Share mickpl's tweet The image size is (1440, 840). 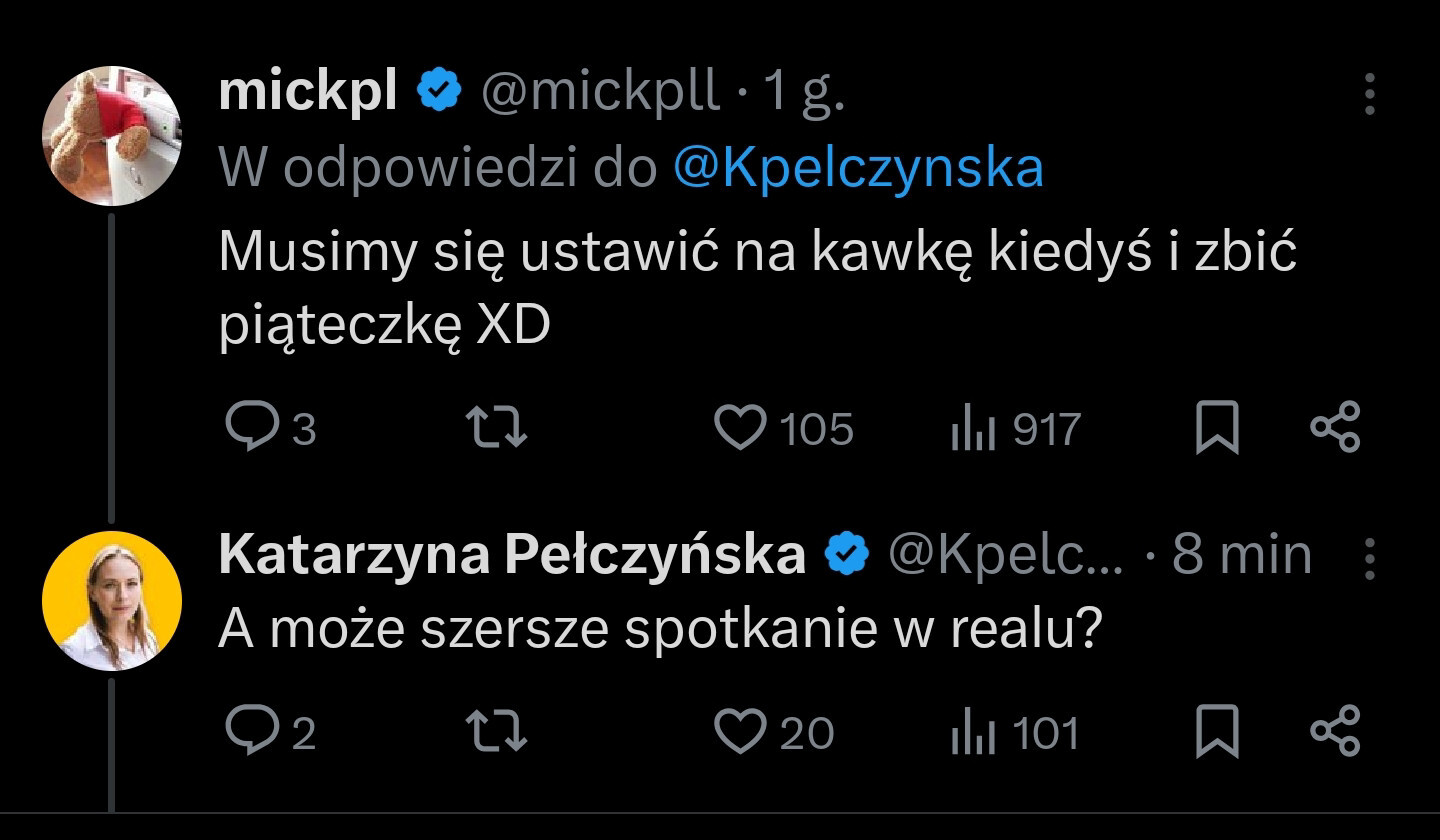[1335, 427]
